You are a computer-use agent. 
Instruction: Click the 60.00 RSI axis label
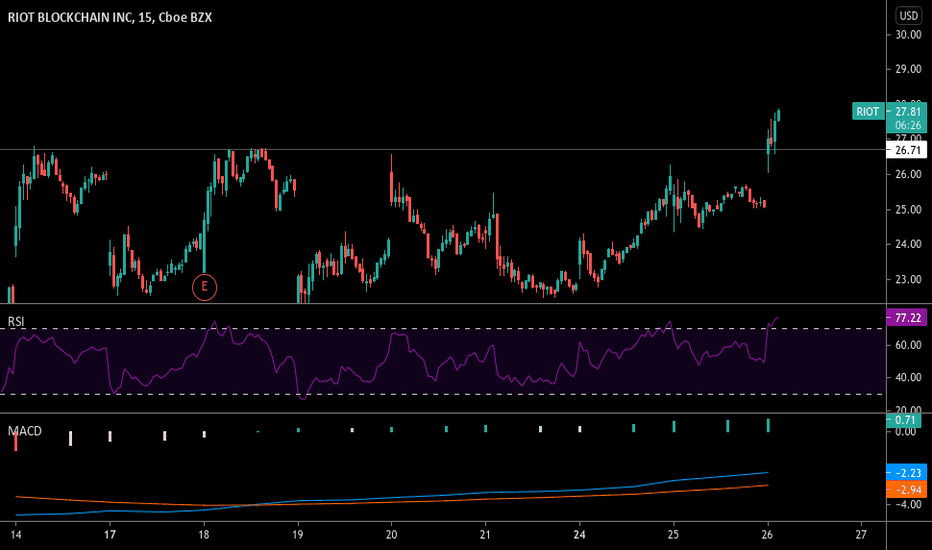point(908,345)
